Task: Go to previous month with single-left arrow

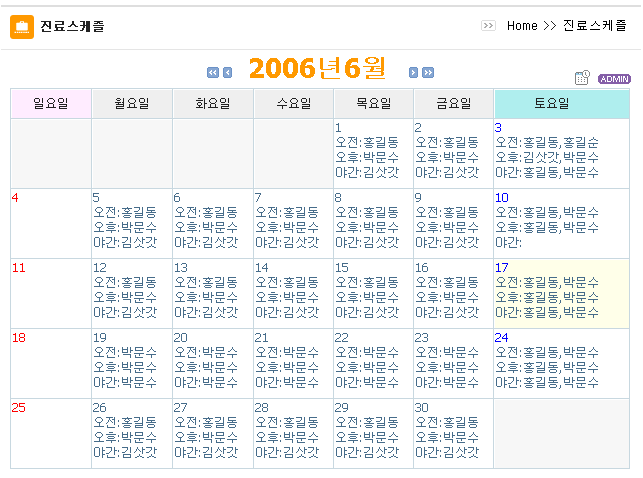Action: 228,73
